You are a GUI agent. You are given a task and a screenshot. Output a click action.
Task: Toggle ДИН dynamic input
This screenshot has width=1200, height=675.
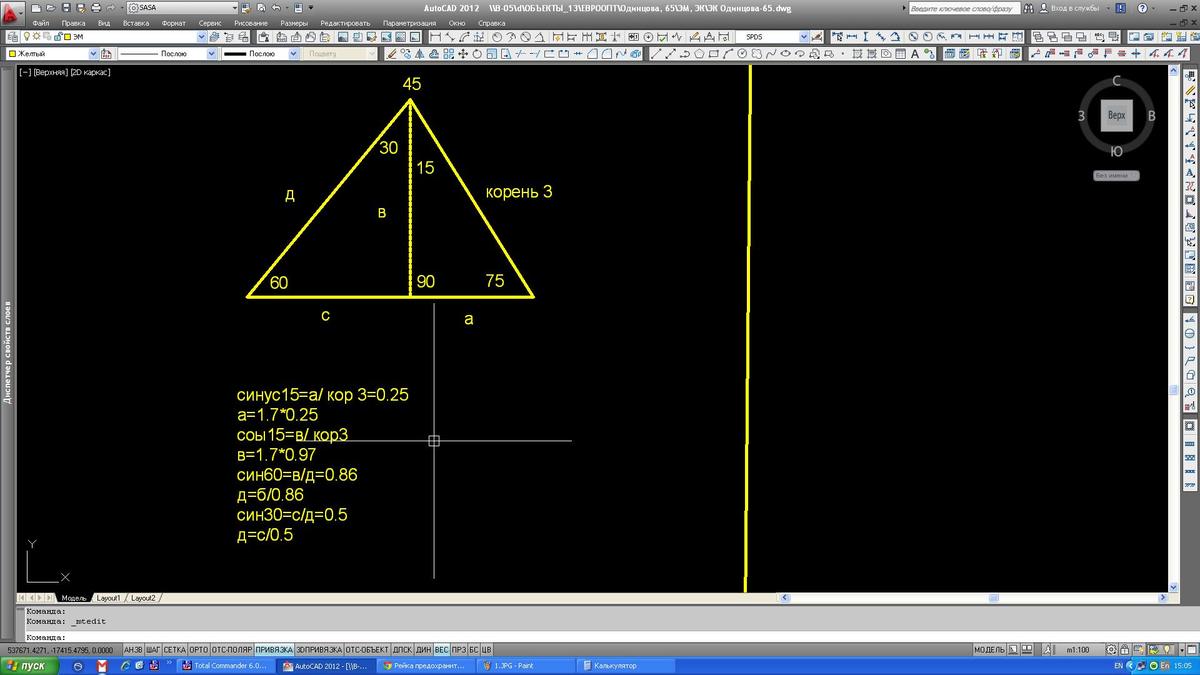[424, 650]
